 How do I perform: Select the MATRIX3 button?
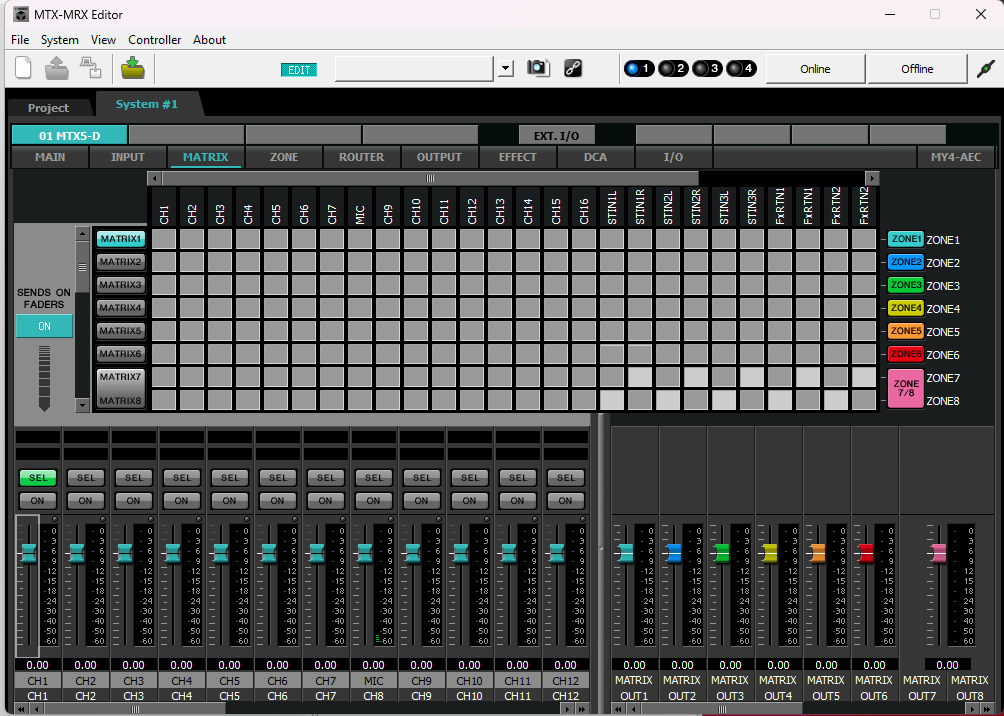pos(121,285)
